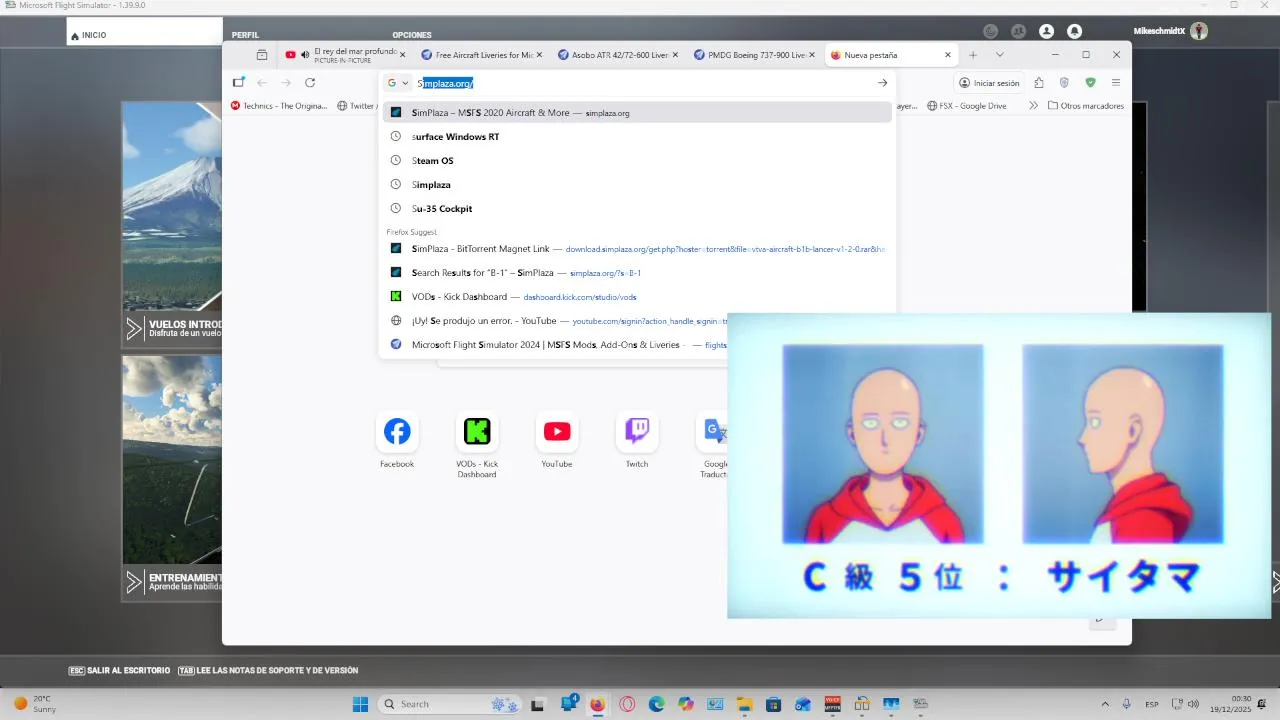Click Iniciar sesión account button

click(x=989, y=83)
